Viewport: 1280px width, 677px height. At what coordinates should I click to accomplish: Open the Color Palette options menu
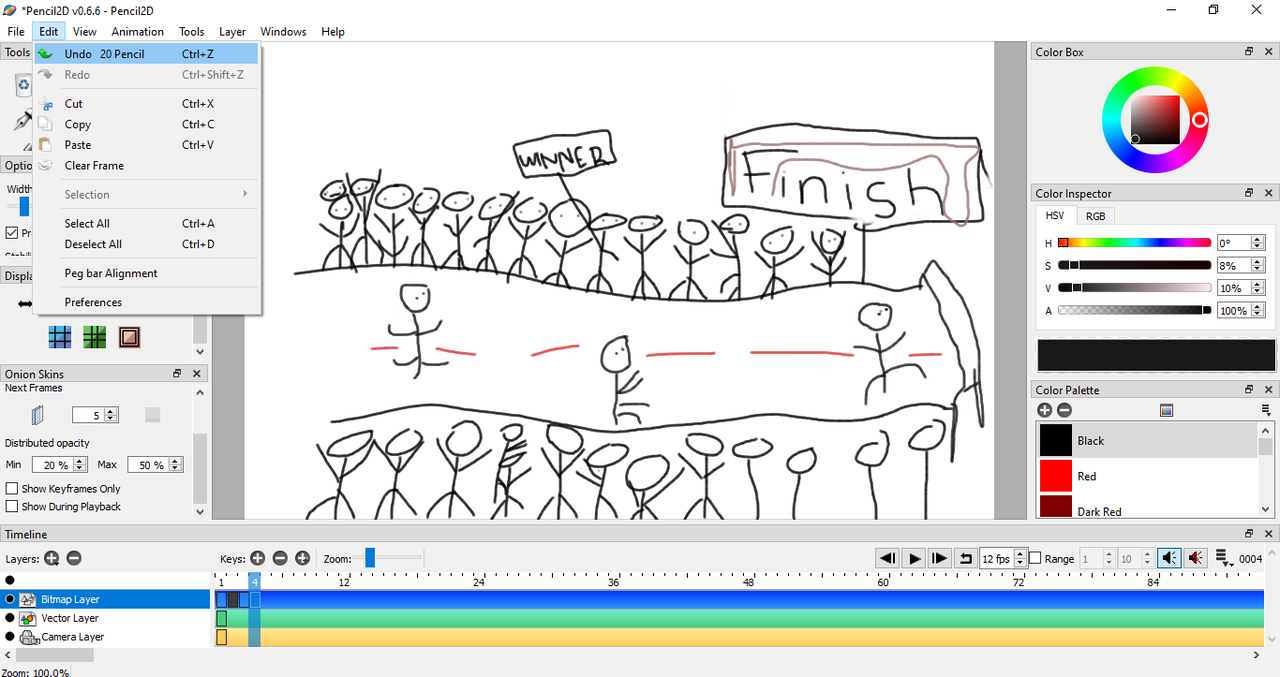pos(1266,410)
